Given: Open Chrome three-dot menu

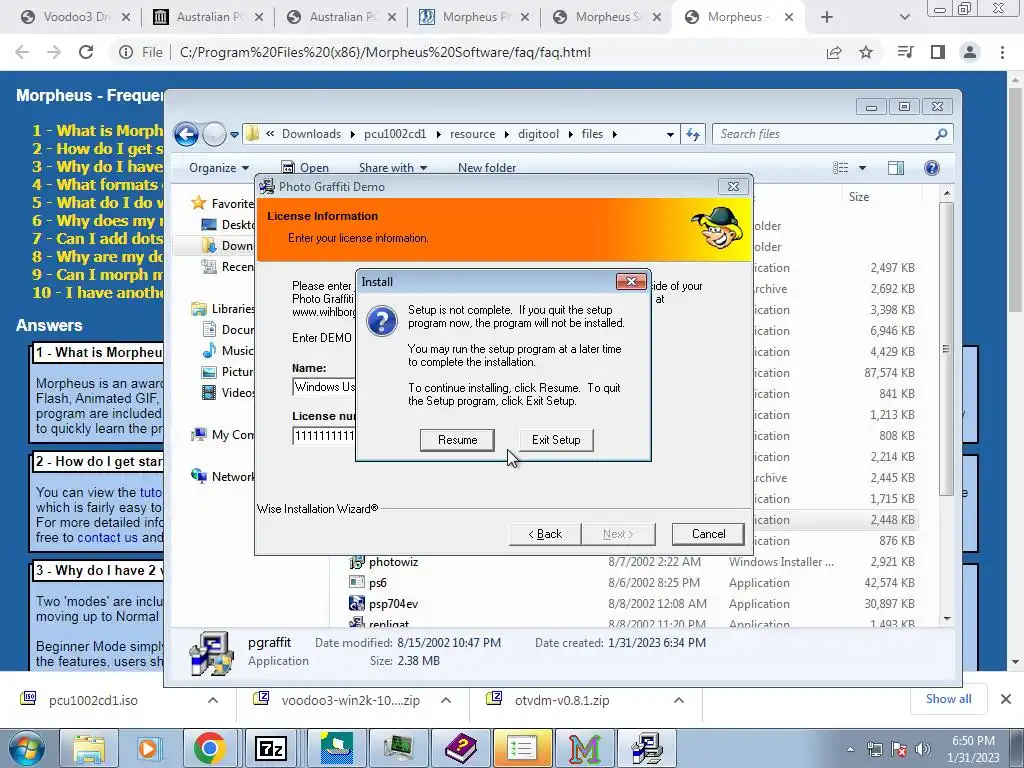Looking at the screenshot, I should click(1002, 52).
